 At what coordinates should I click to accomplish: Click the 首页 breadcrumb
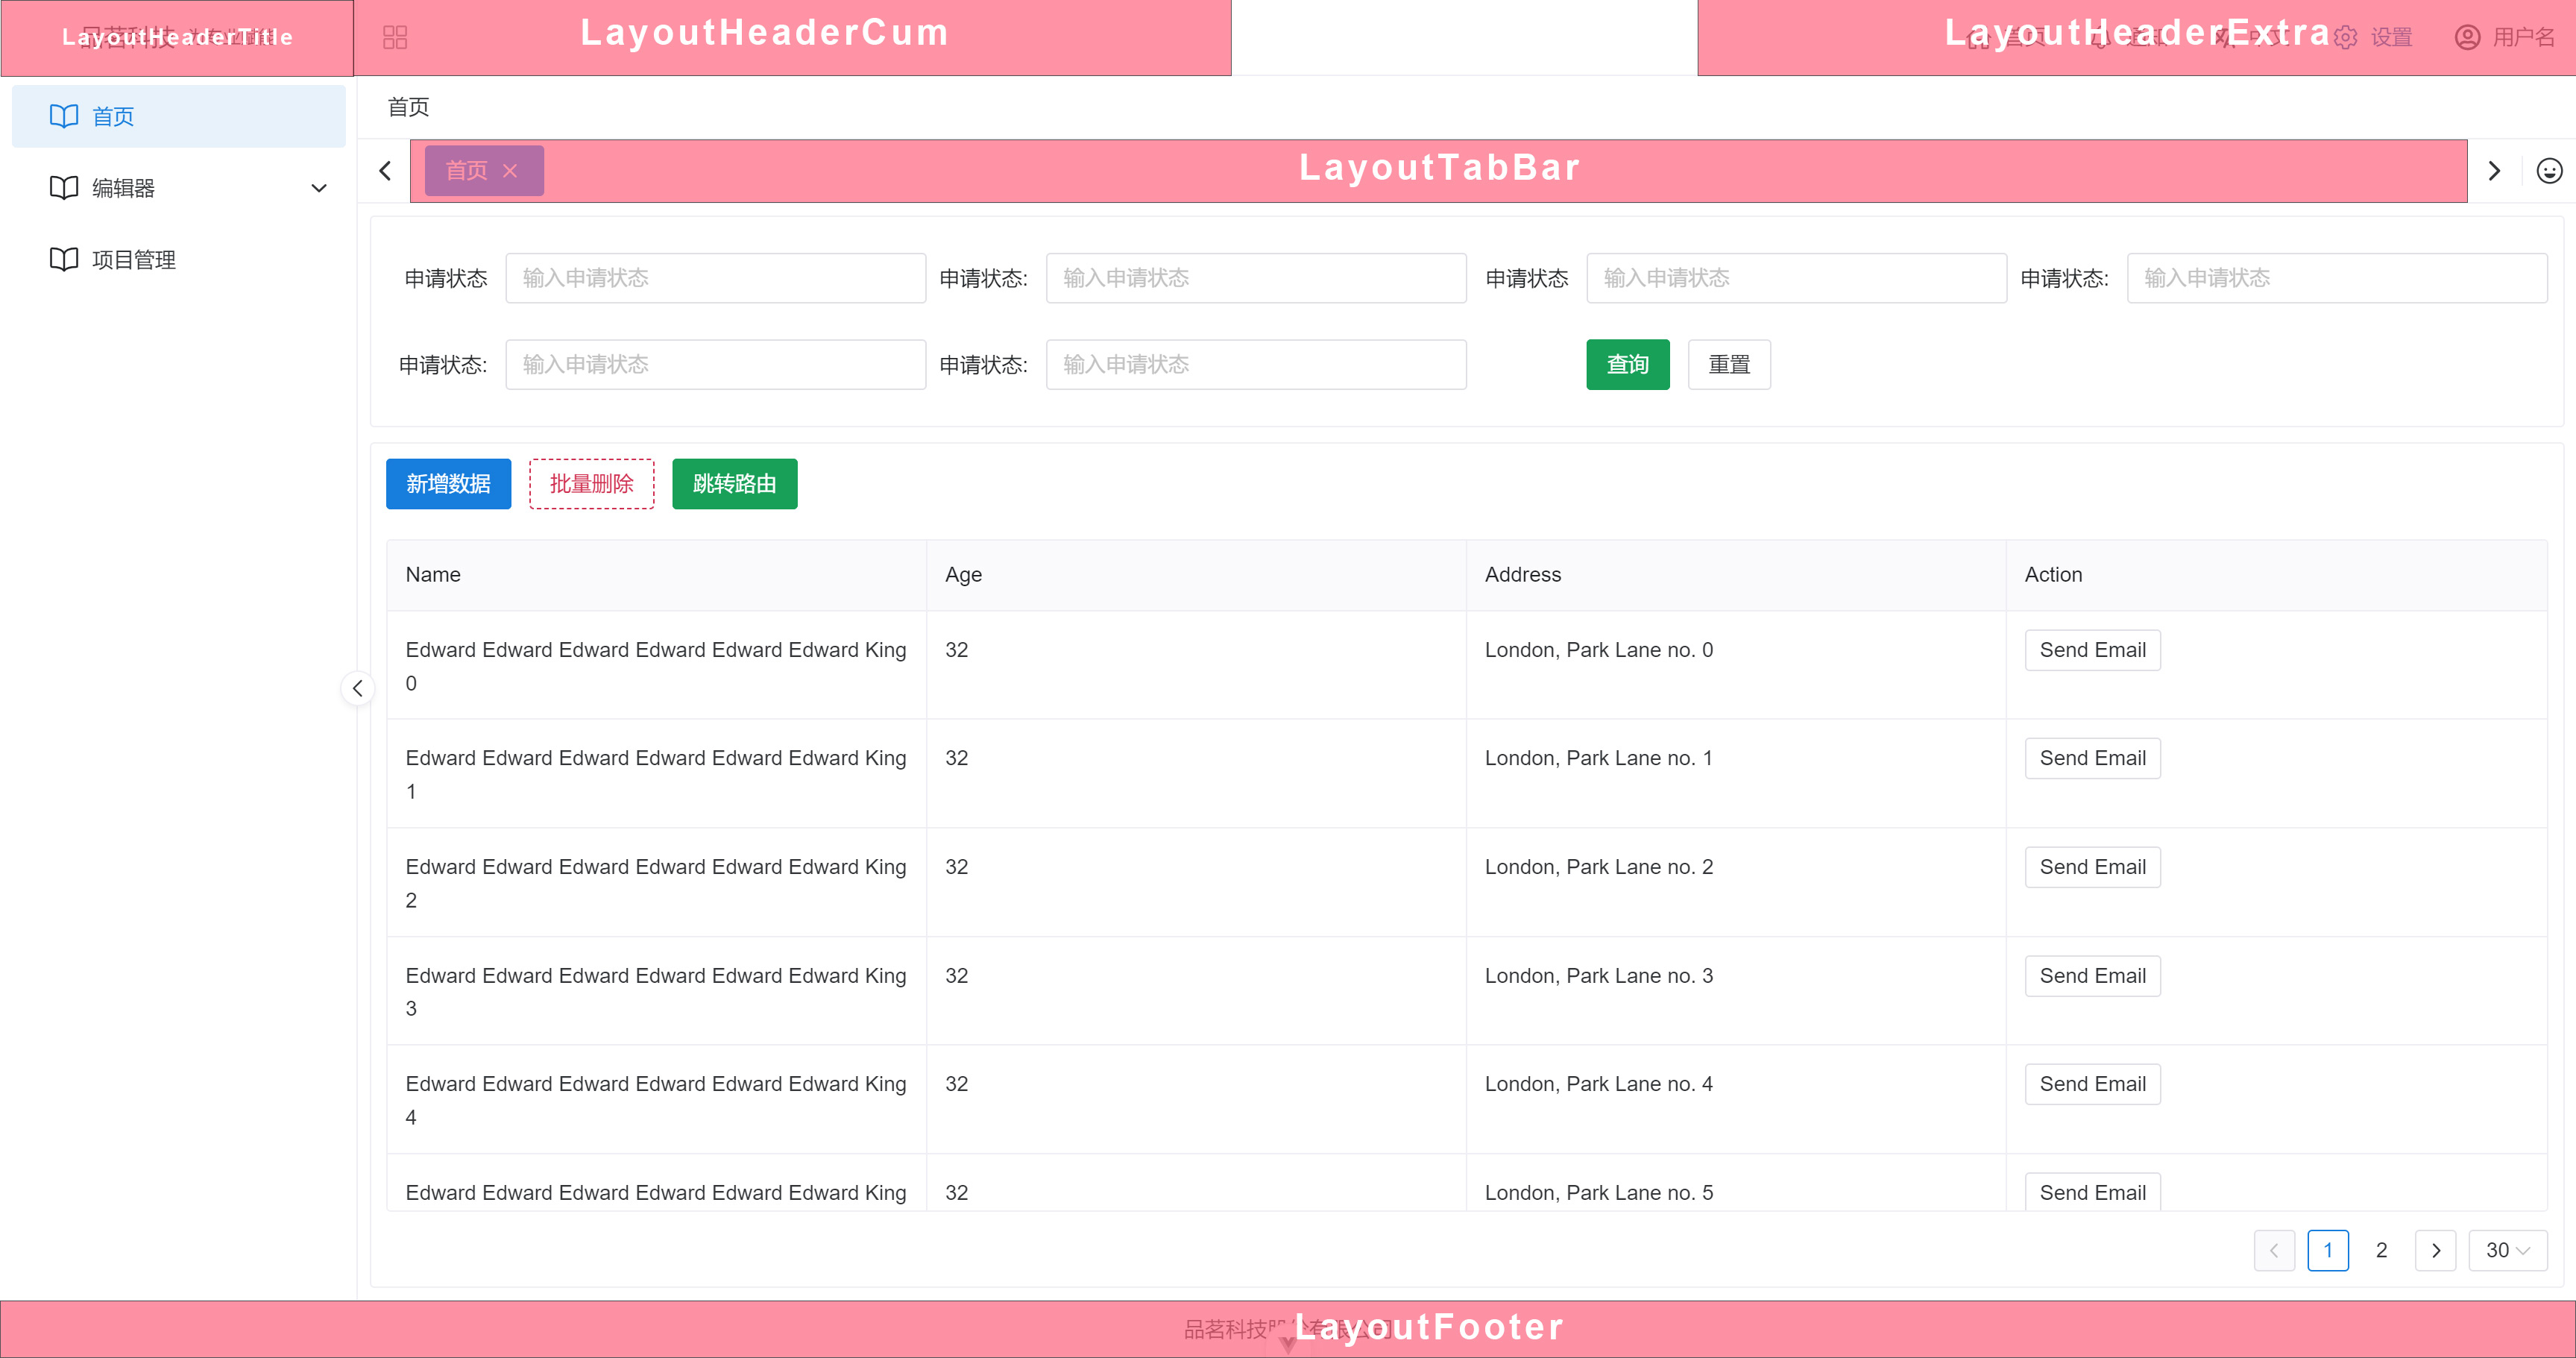(408, 107)
